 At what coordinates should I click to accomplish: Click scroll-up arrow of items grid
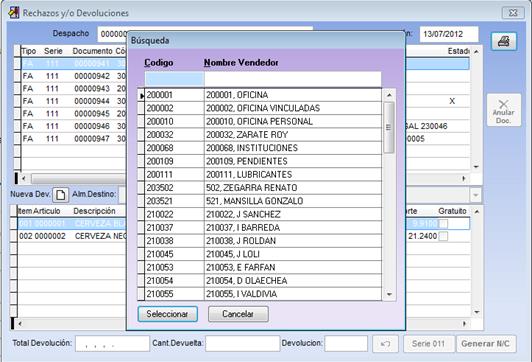click(x=477, y=212)
